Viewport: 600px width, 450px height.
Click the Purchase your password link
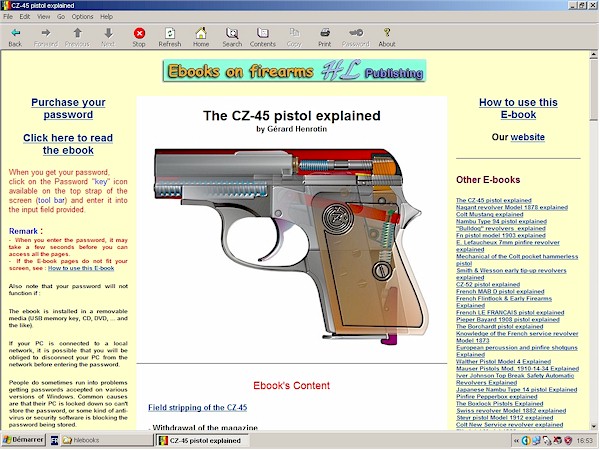tap(68, 109)
